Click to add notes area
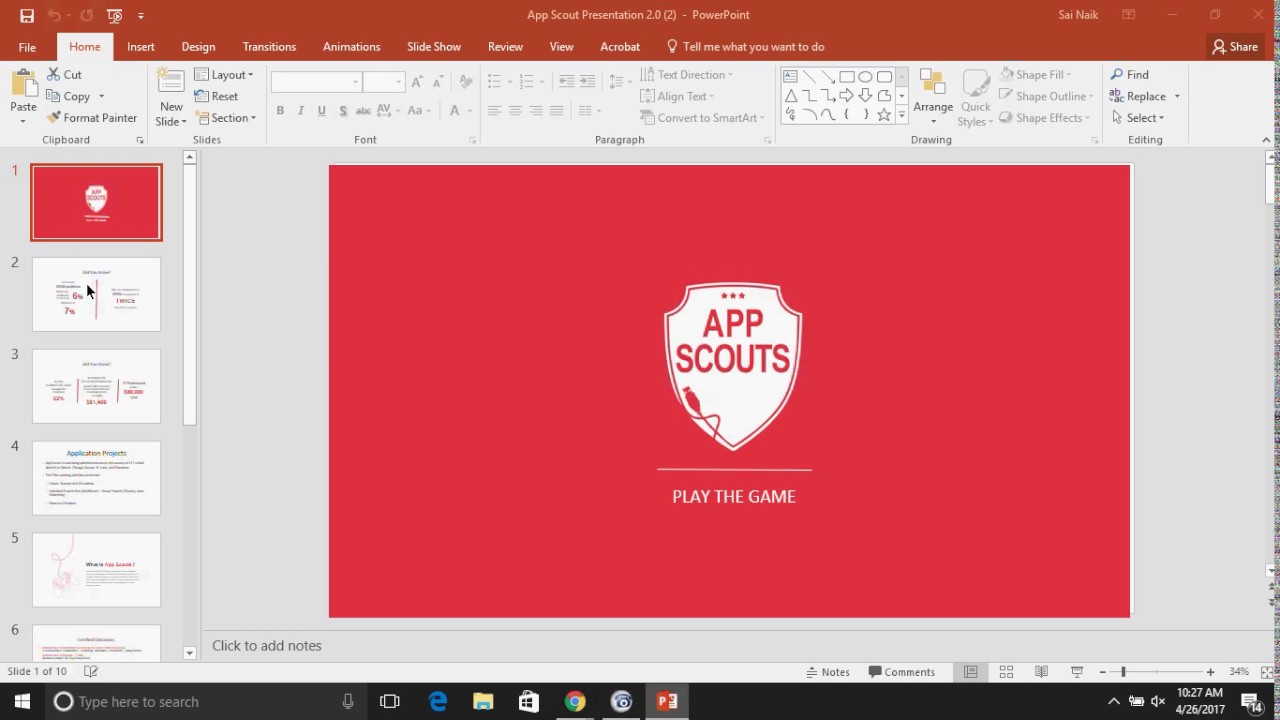This screenshot has height=720, width=1280. pos(267,646)
